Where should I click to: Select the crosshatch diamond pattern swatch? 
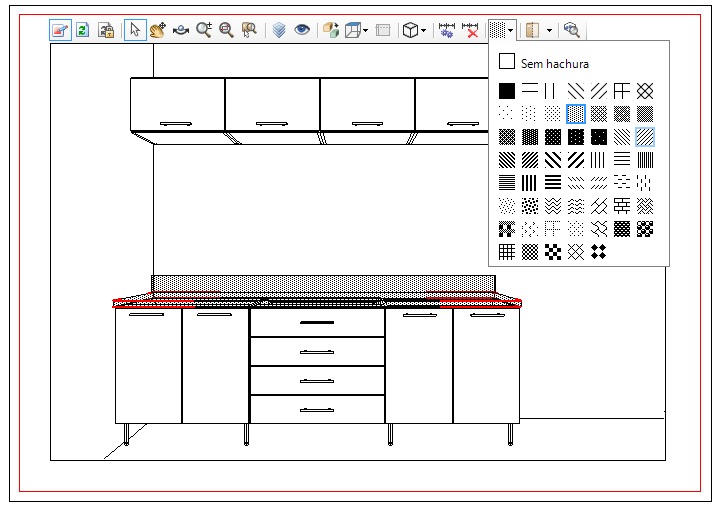click(645, 91)
